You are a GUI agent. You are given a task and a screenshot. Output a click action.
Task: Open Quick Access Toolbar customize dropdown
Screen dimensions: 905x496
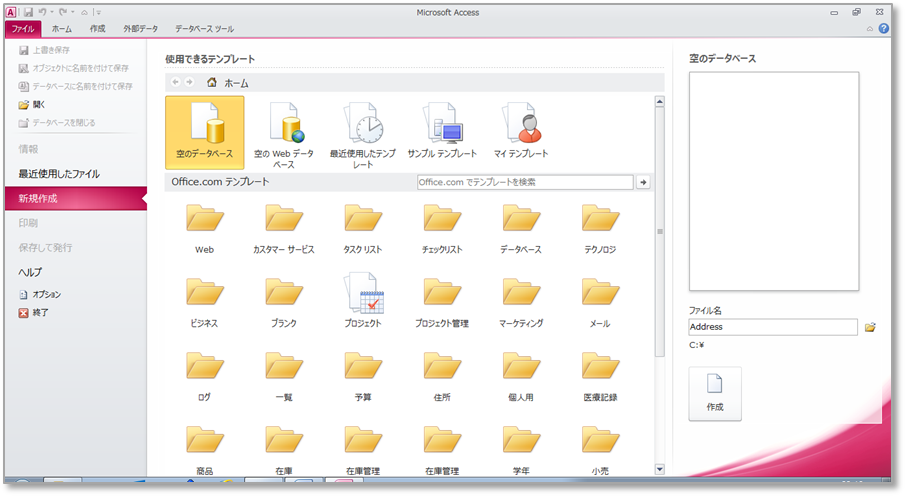click(98, 12)
